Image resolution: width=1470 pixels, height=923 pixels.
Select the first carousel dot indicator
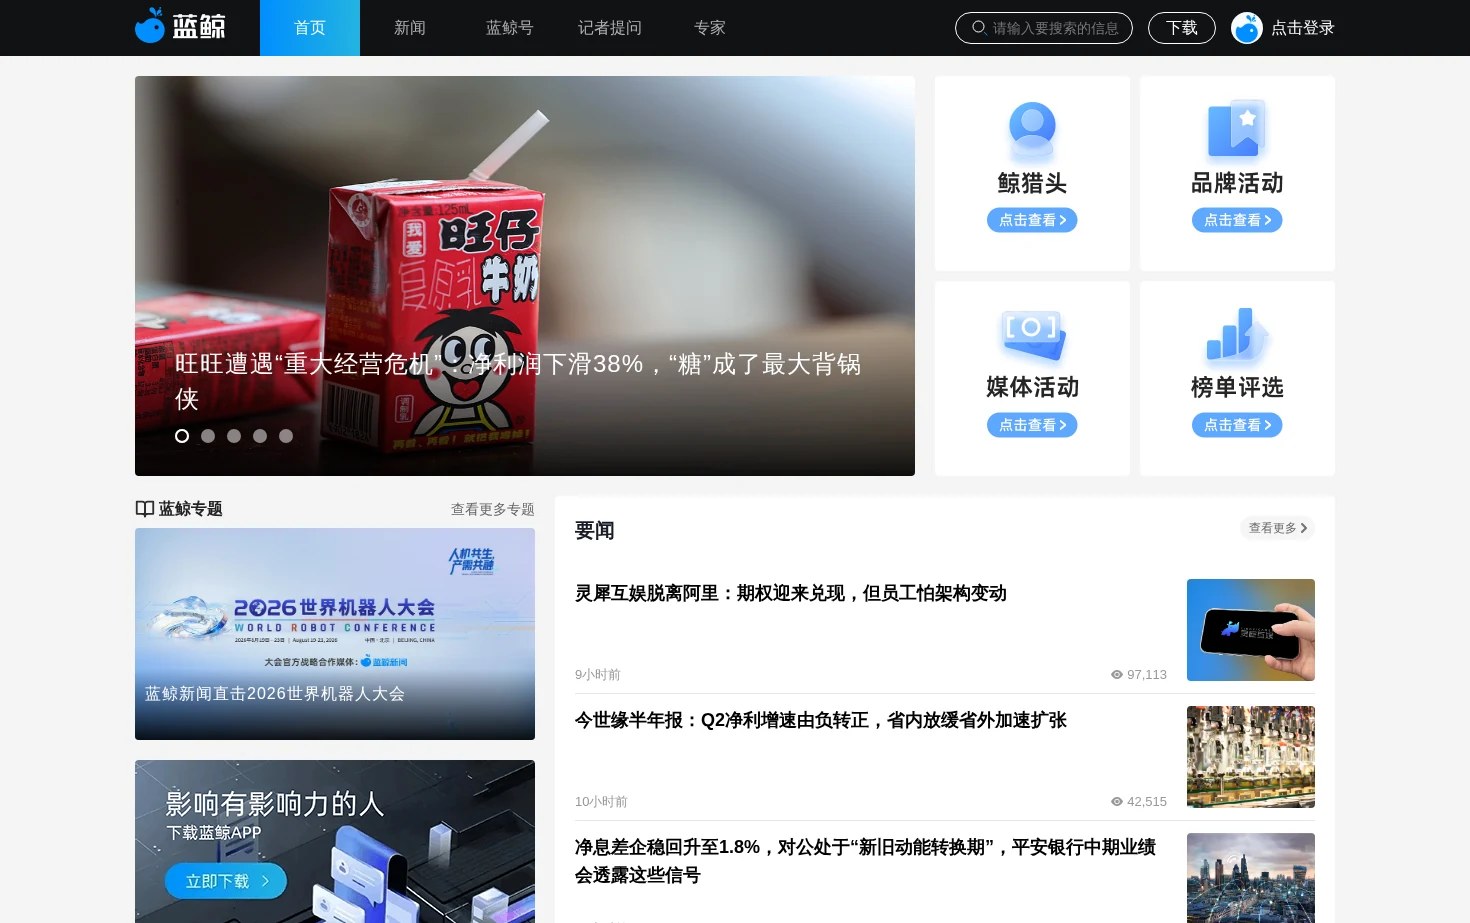[182, 436]
